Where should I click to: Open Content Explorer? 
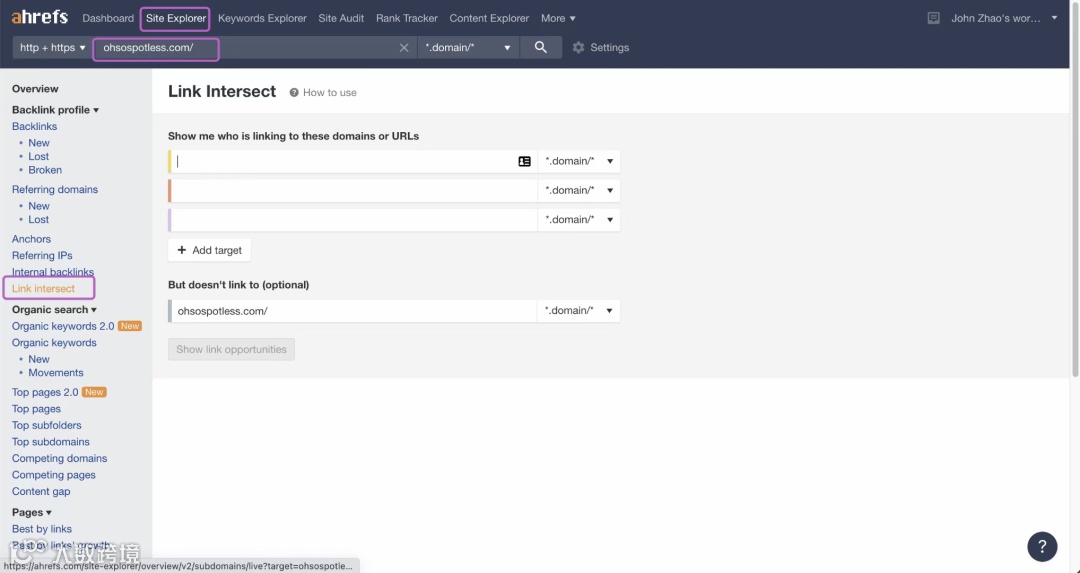489,19
